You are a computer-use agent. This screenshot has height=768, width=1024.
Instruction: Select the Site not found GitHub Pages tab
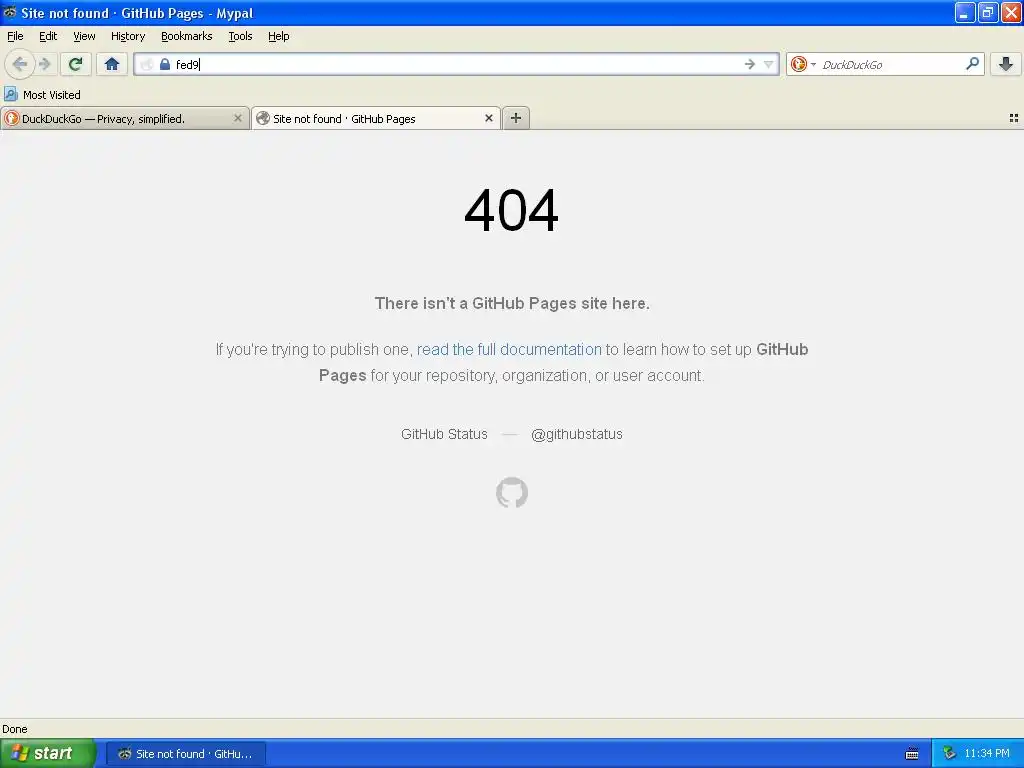click(x=376, y=119)
